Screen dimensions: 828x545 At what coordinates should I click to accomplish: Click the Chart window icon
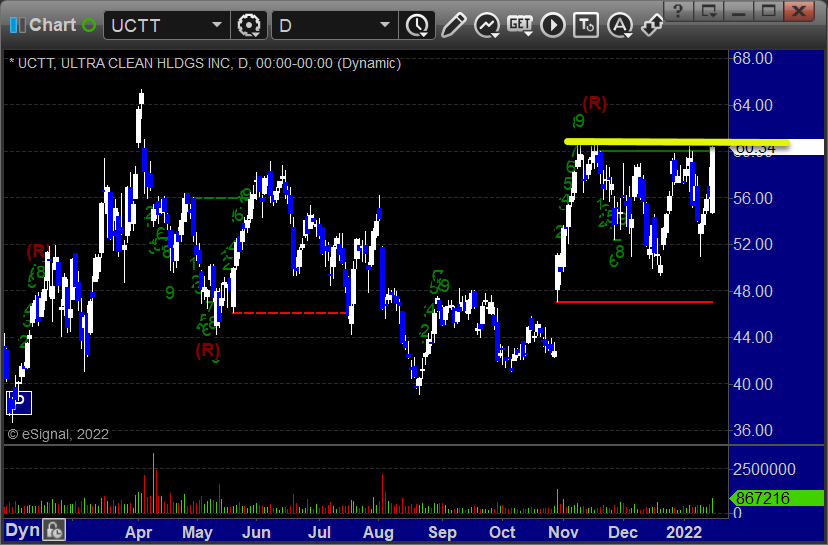point(17,25)
